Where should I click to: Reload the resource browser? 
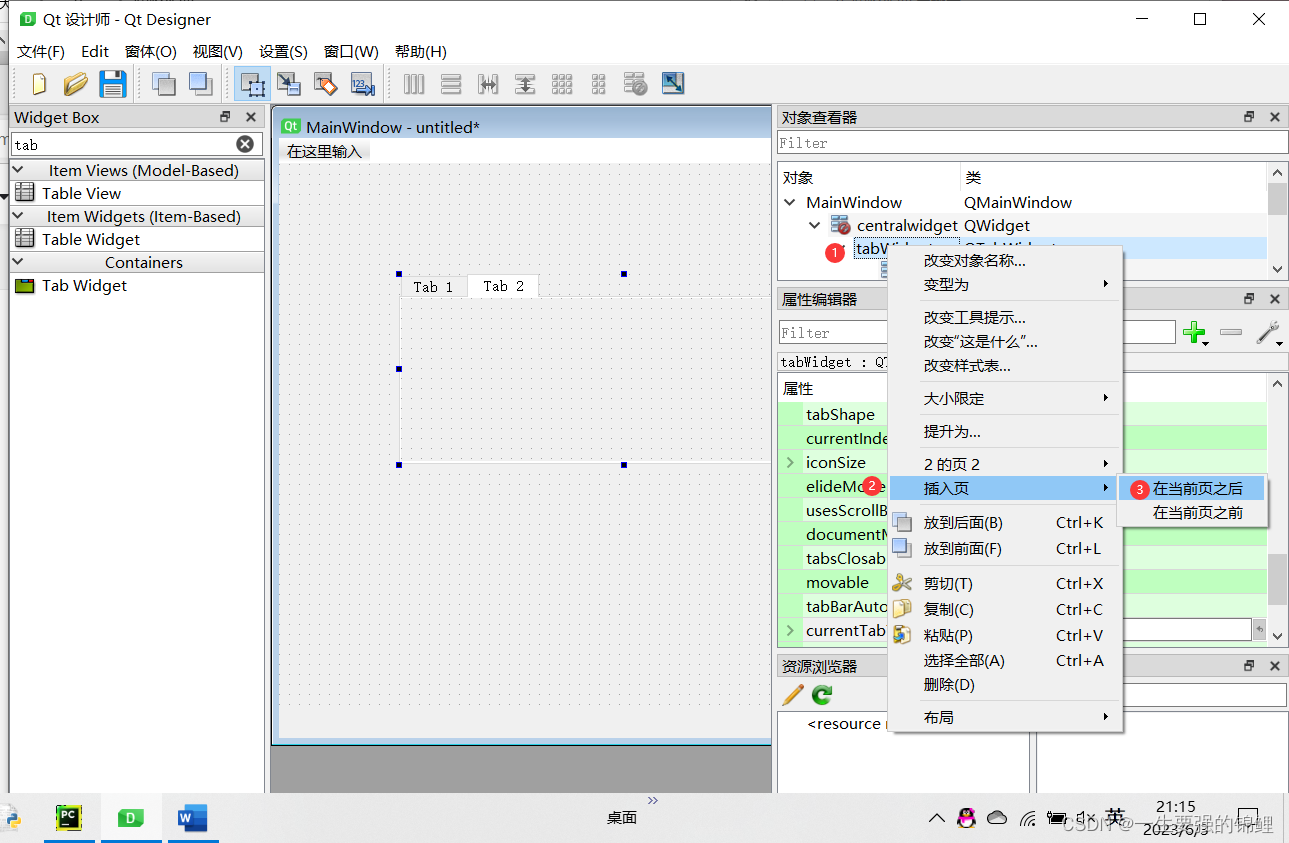tap(820, 695)
